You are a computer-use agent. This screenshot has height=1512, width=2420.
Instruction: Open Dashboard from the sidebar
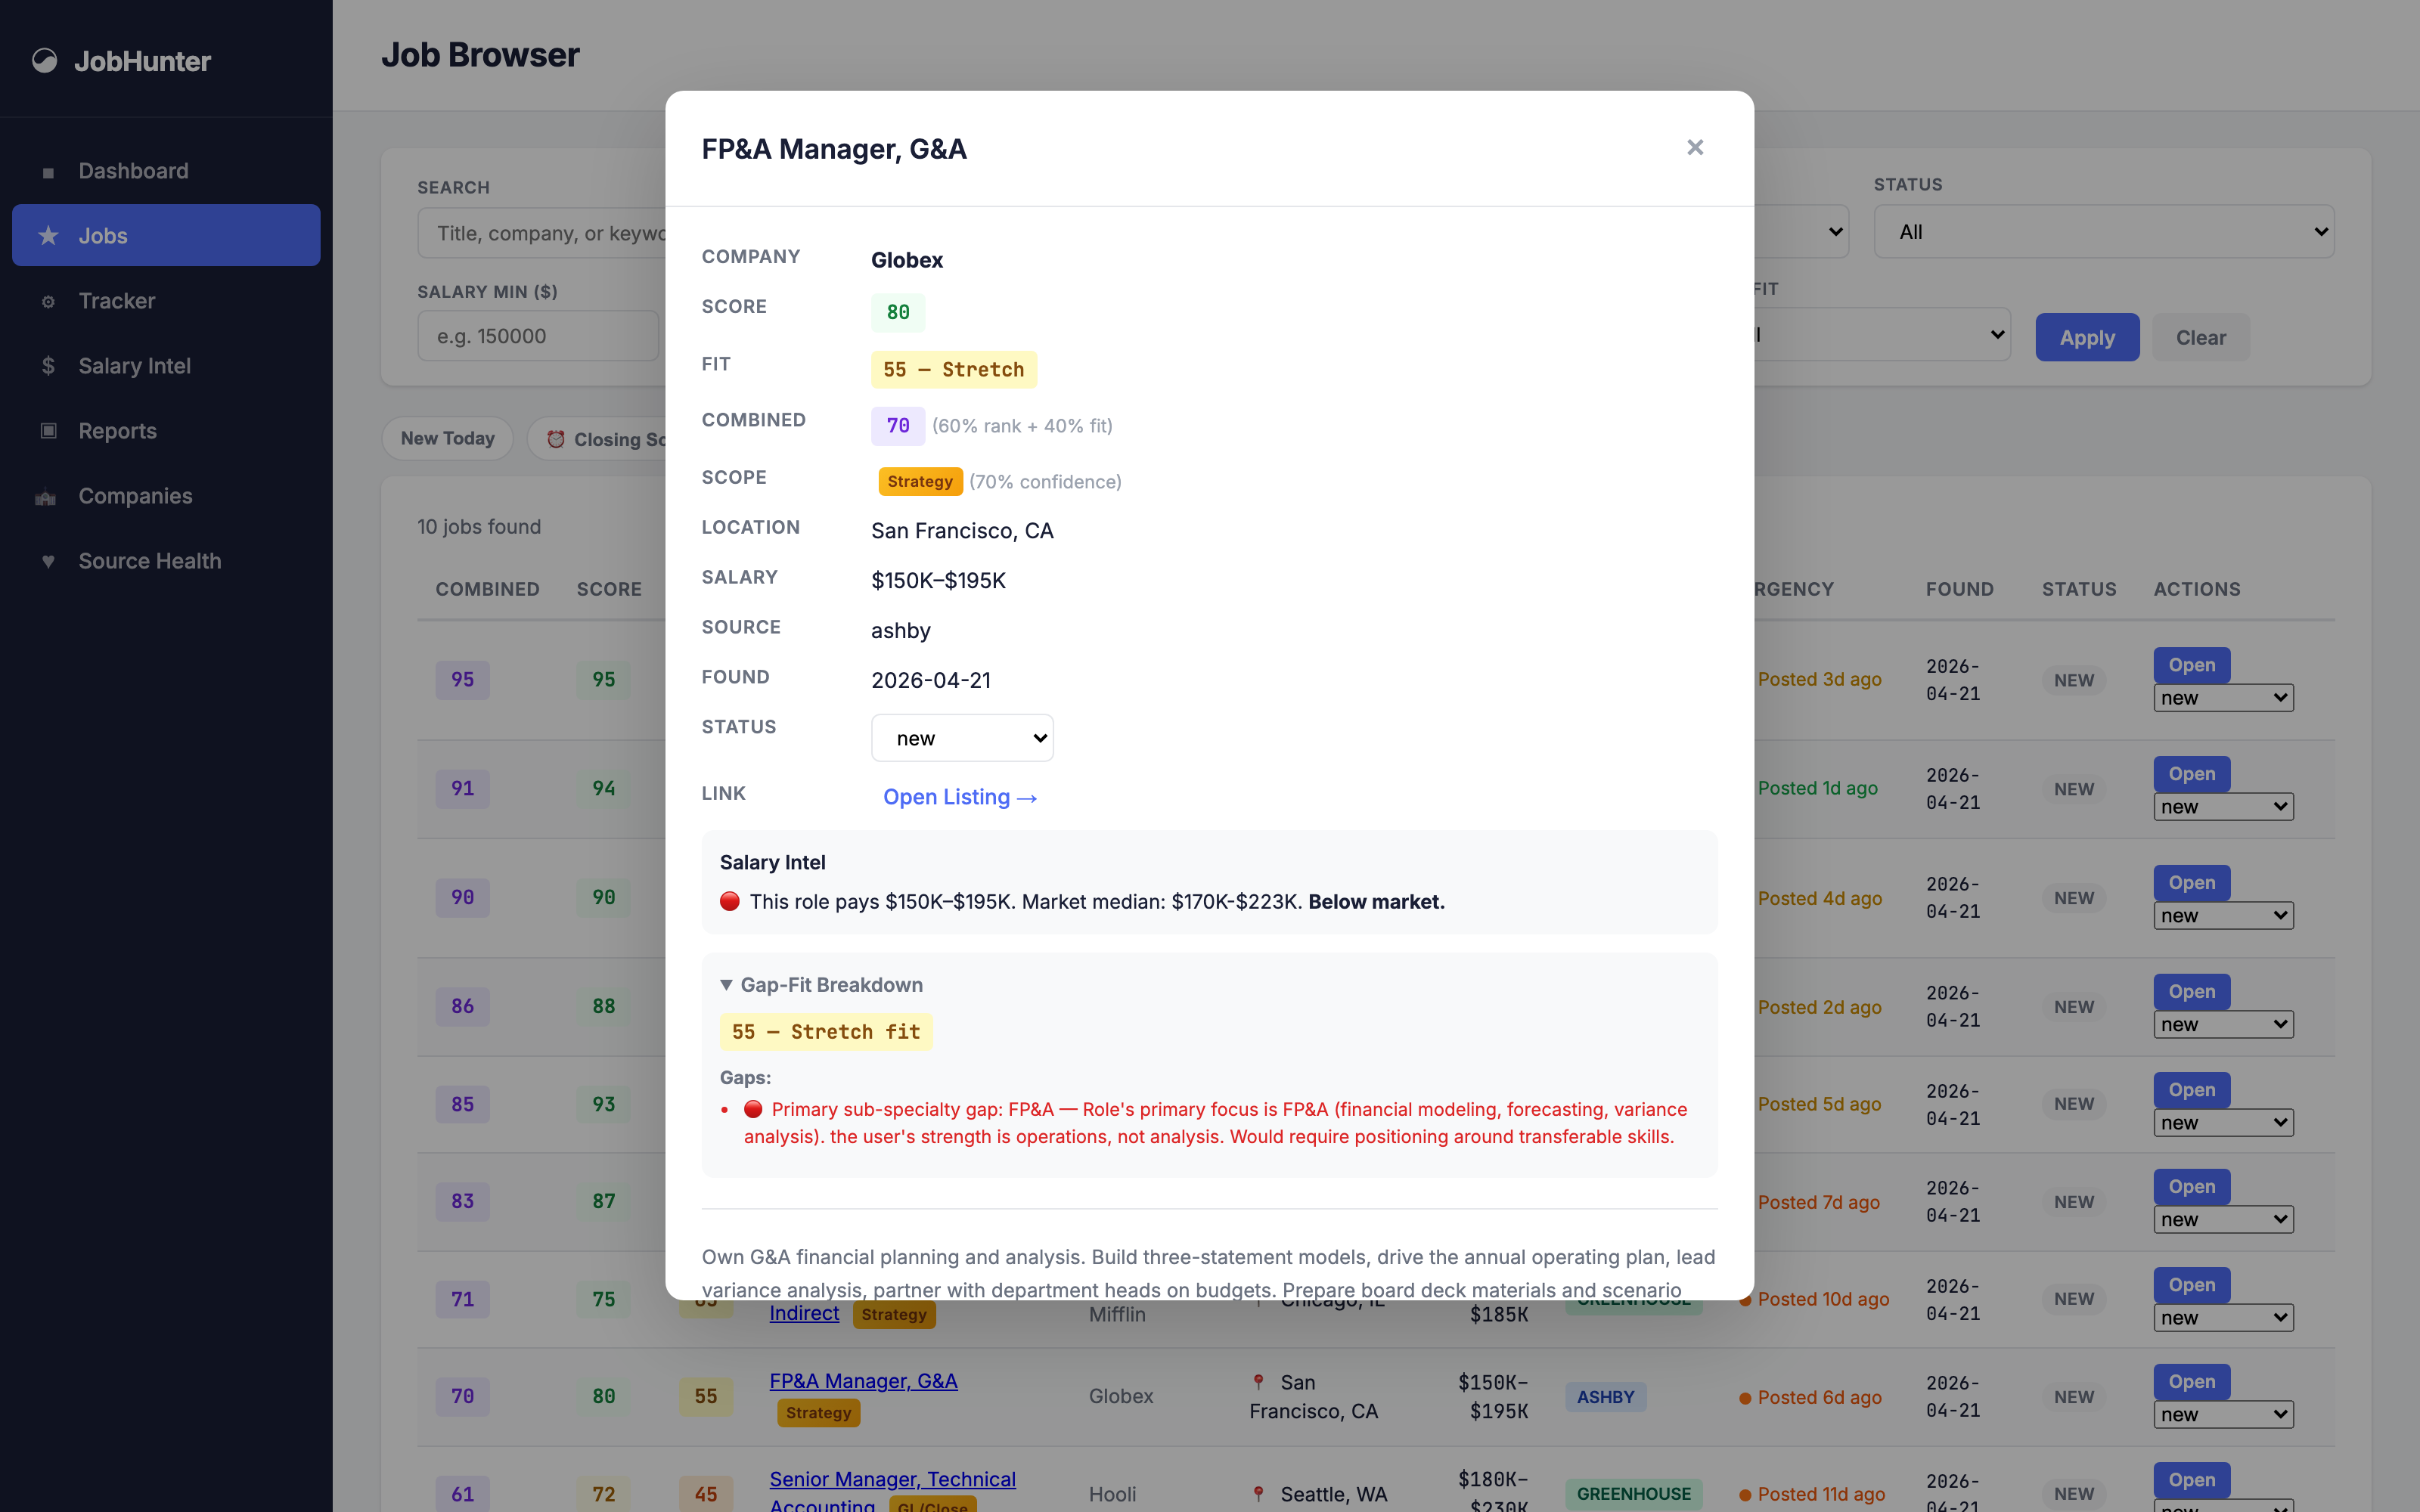point(166,171)
